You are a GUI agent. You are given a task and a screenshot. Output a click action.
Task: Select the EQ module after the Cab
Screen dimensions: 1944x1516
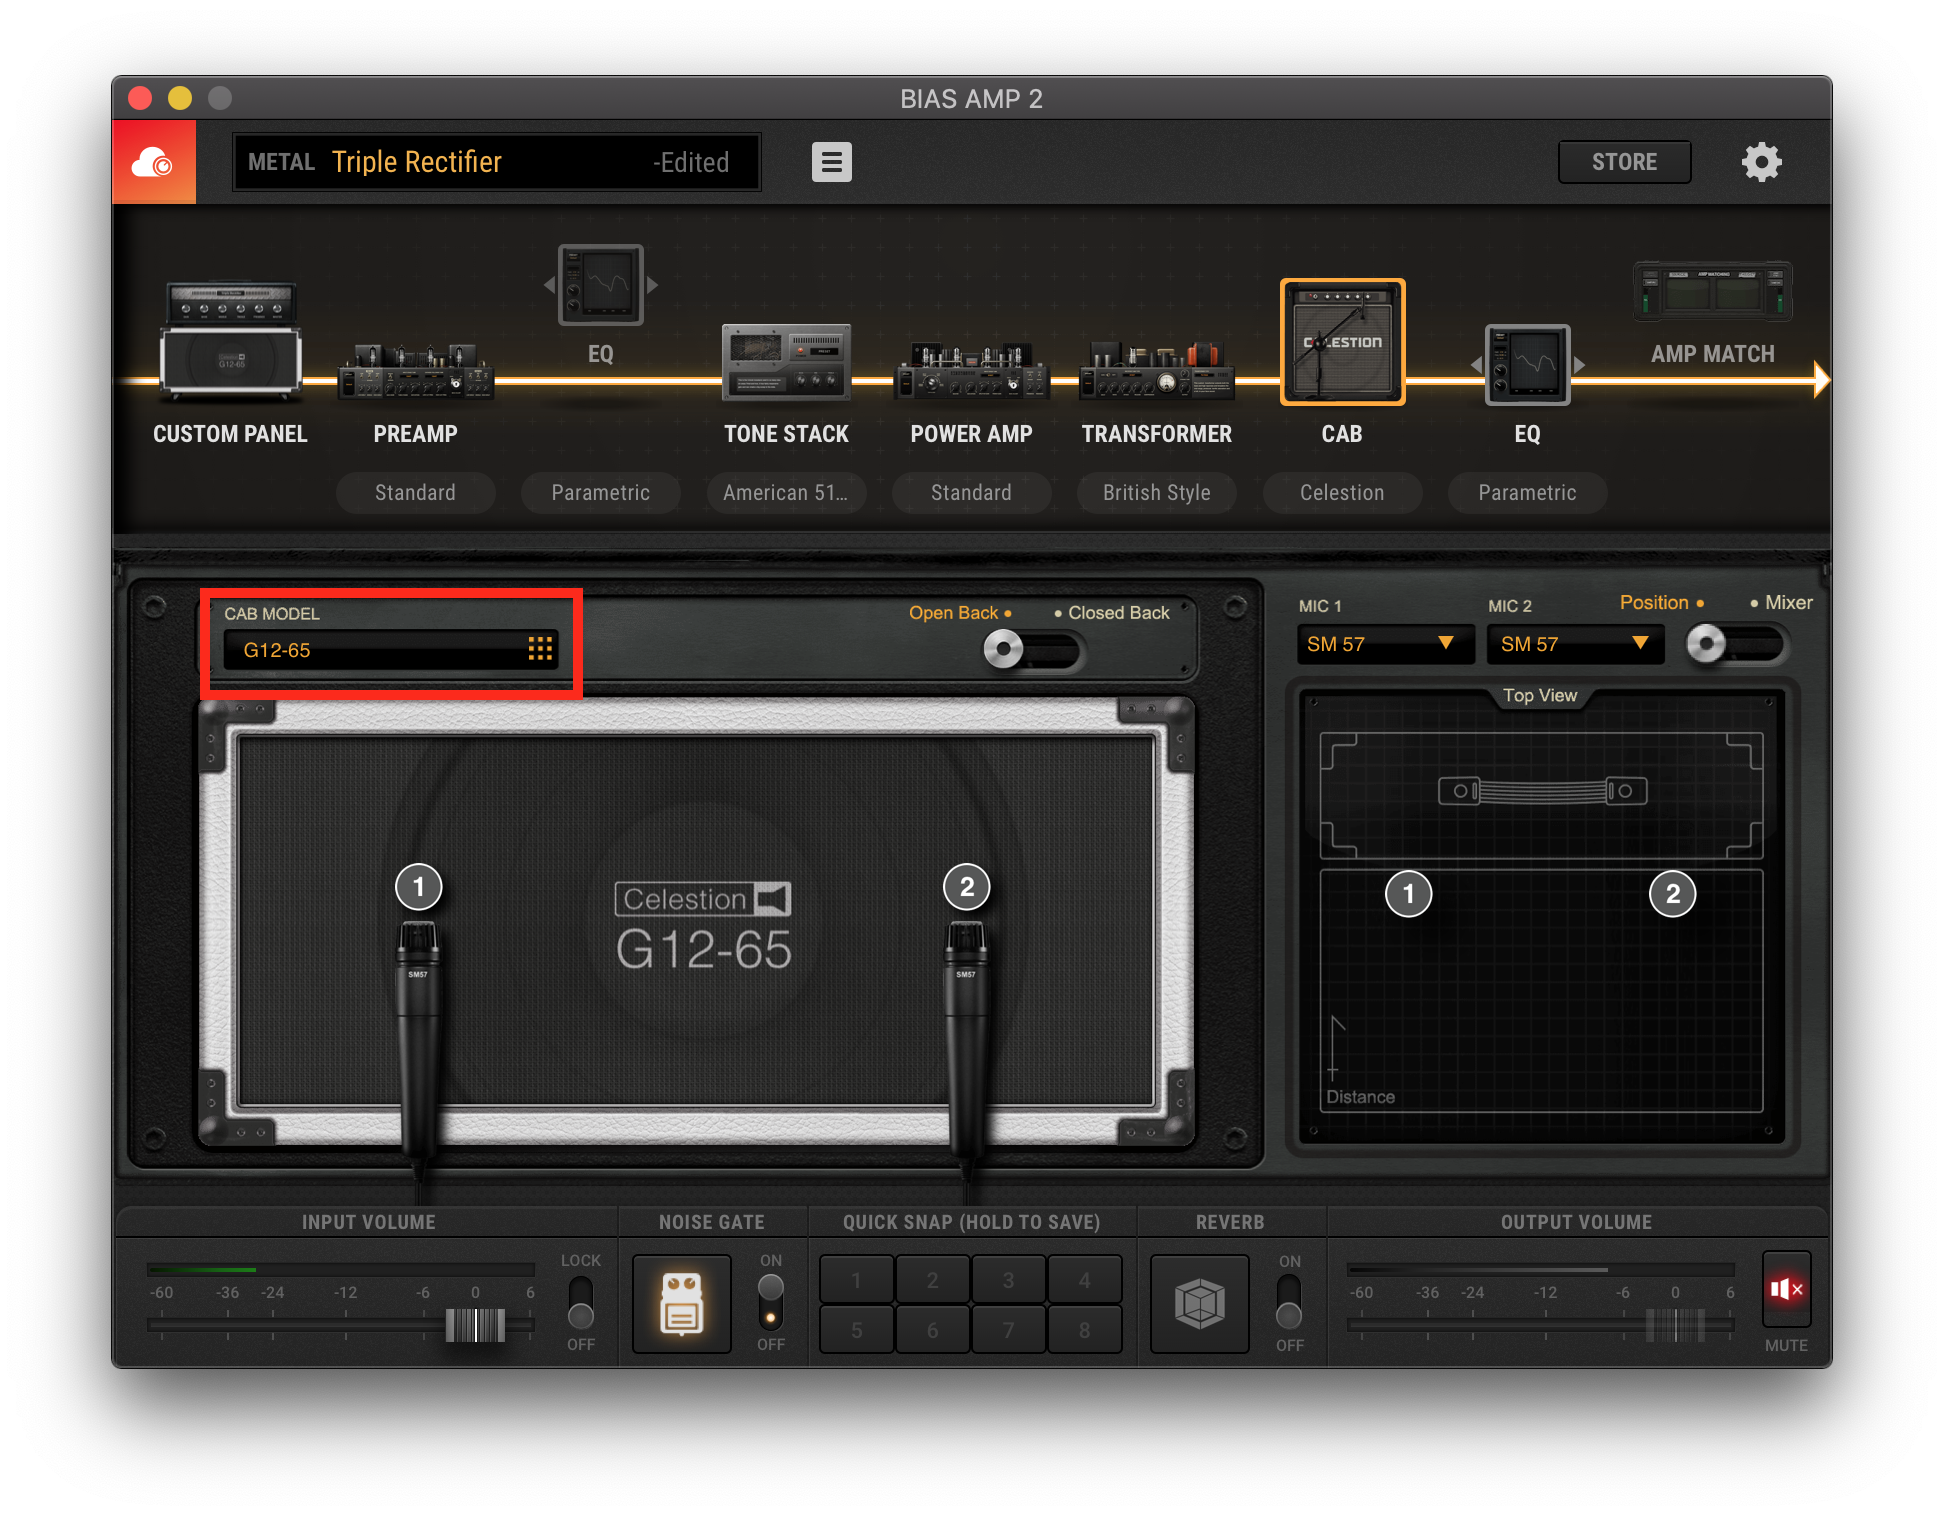[1527, 365]
